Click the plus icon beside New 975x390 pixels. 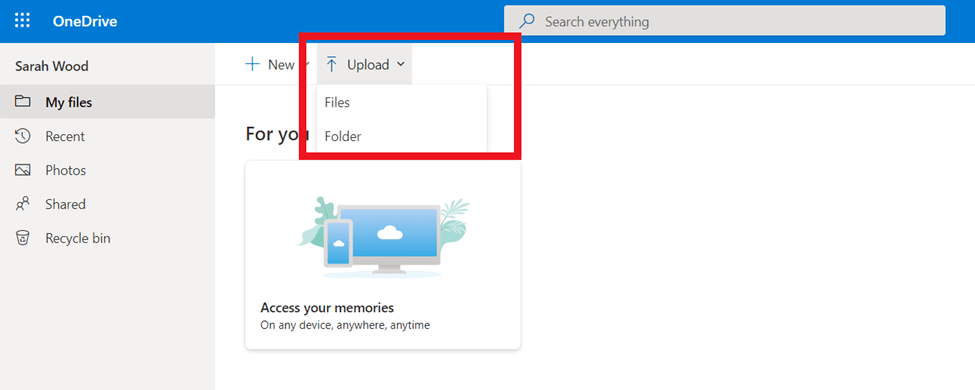pos(252,64)
